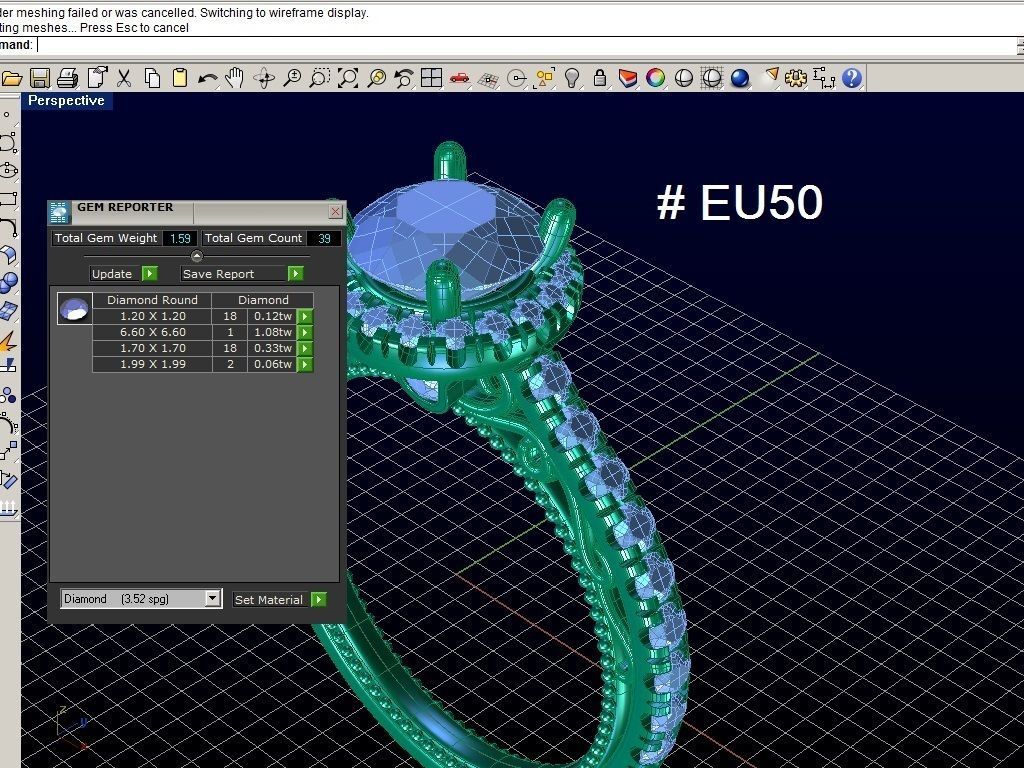Click the Copy icon in toolbar
Image resolution: width=1024 pixels, height=768 pixels.
coord(152,78)
